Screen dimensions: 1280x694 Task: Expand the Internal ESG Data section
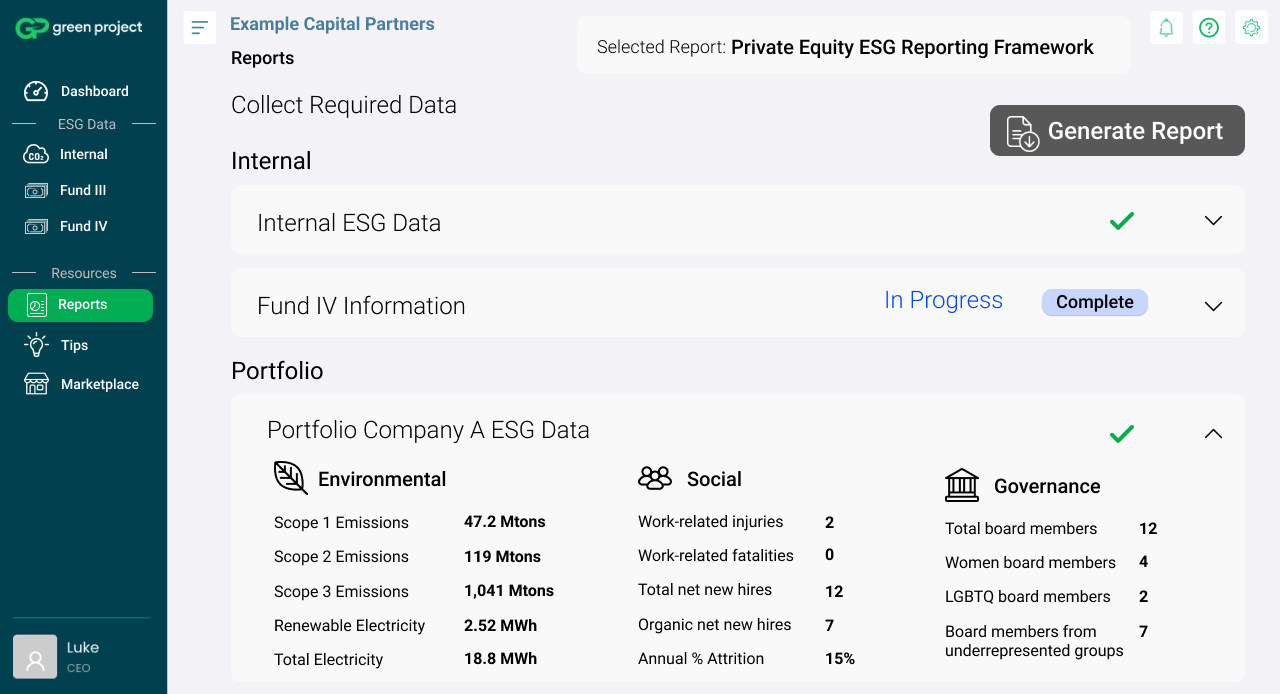1213,221
